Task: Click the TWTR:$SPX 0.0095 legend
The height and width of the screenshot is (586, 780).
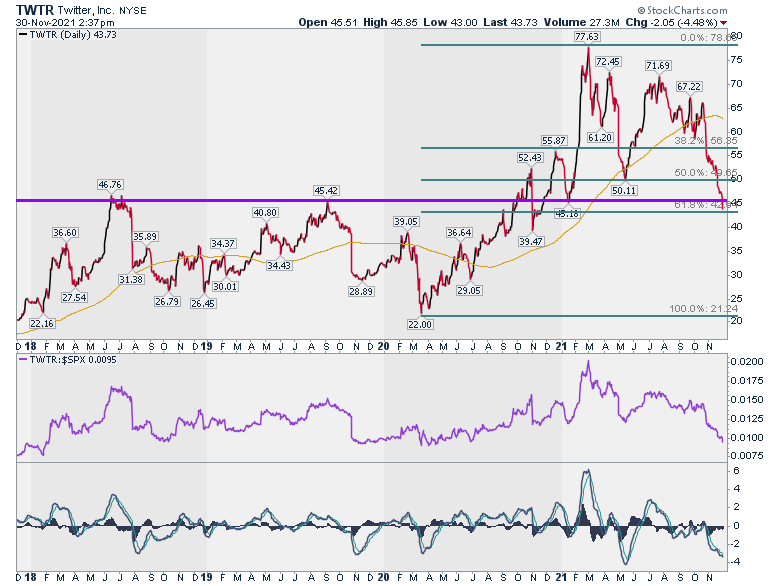Action: 67,360
